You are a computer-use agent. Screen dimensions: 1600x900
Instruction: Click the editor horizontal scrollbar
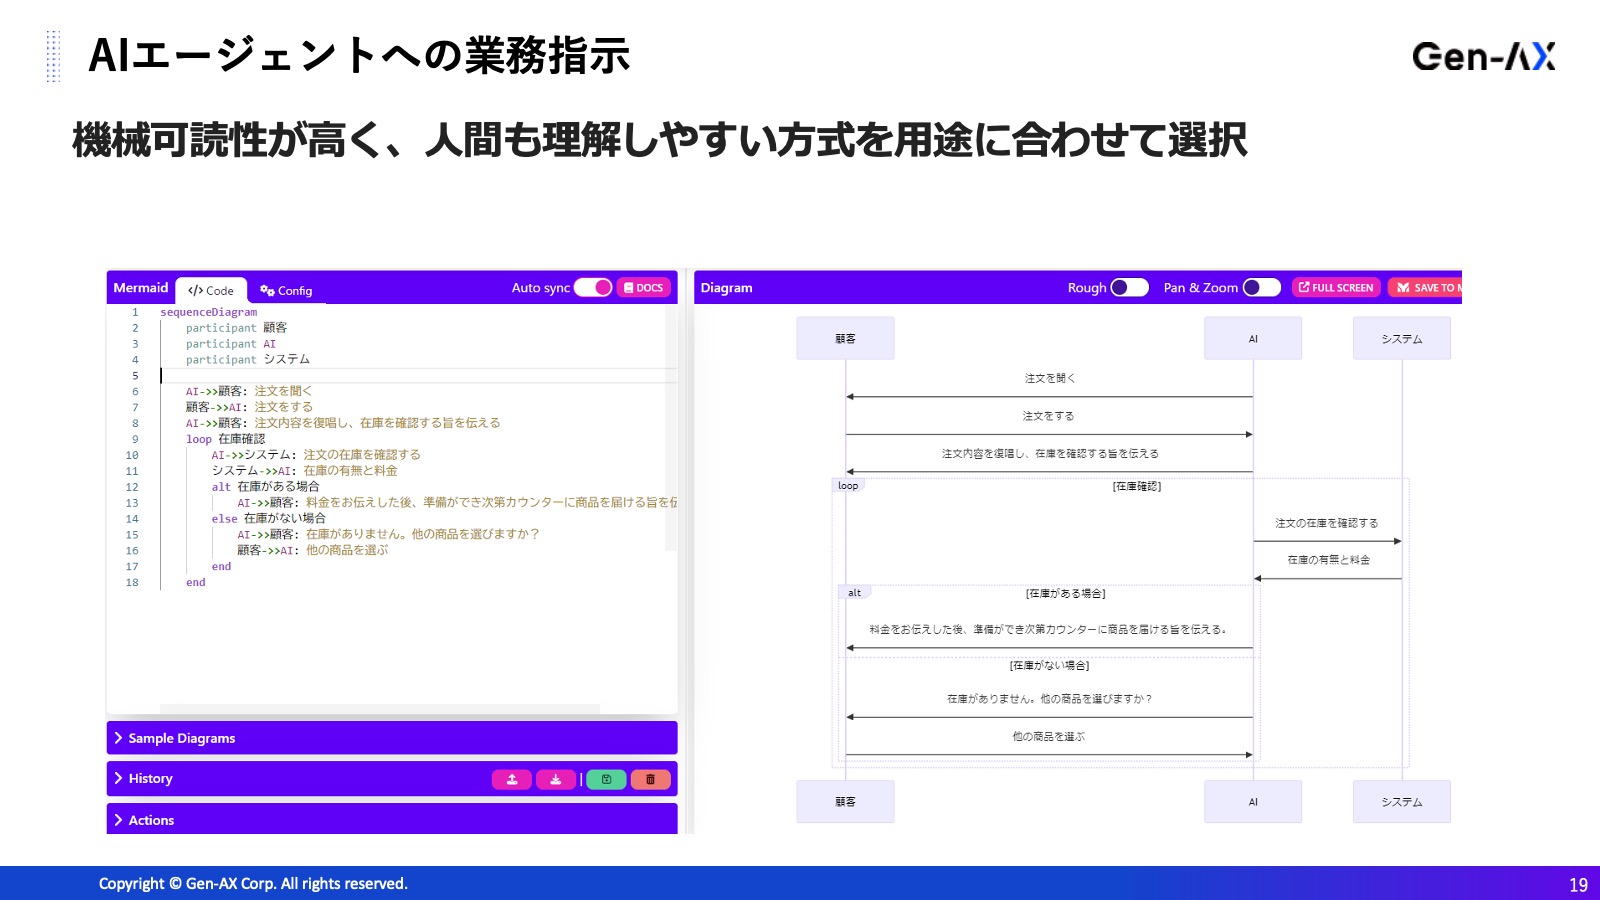(380, 709)
